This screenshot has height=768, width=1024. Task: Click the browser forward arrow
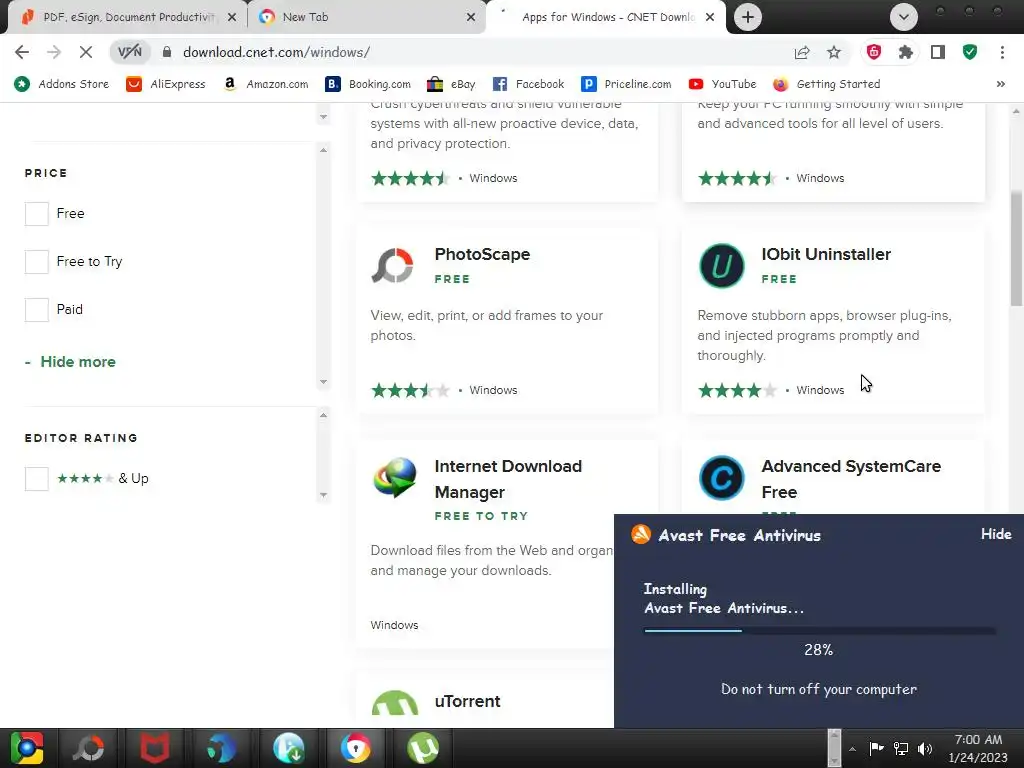click(x=54, y=52)
